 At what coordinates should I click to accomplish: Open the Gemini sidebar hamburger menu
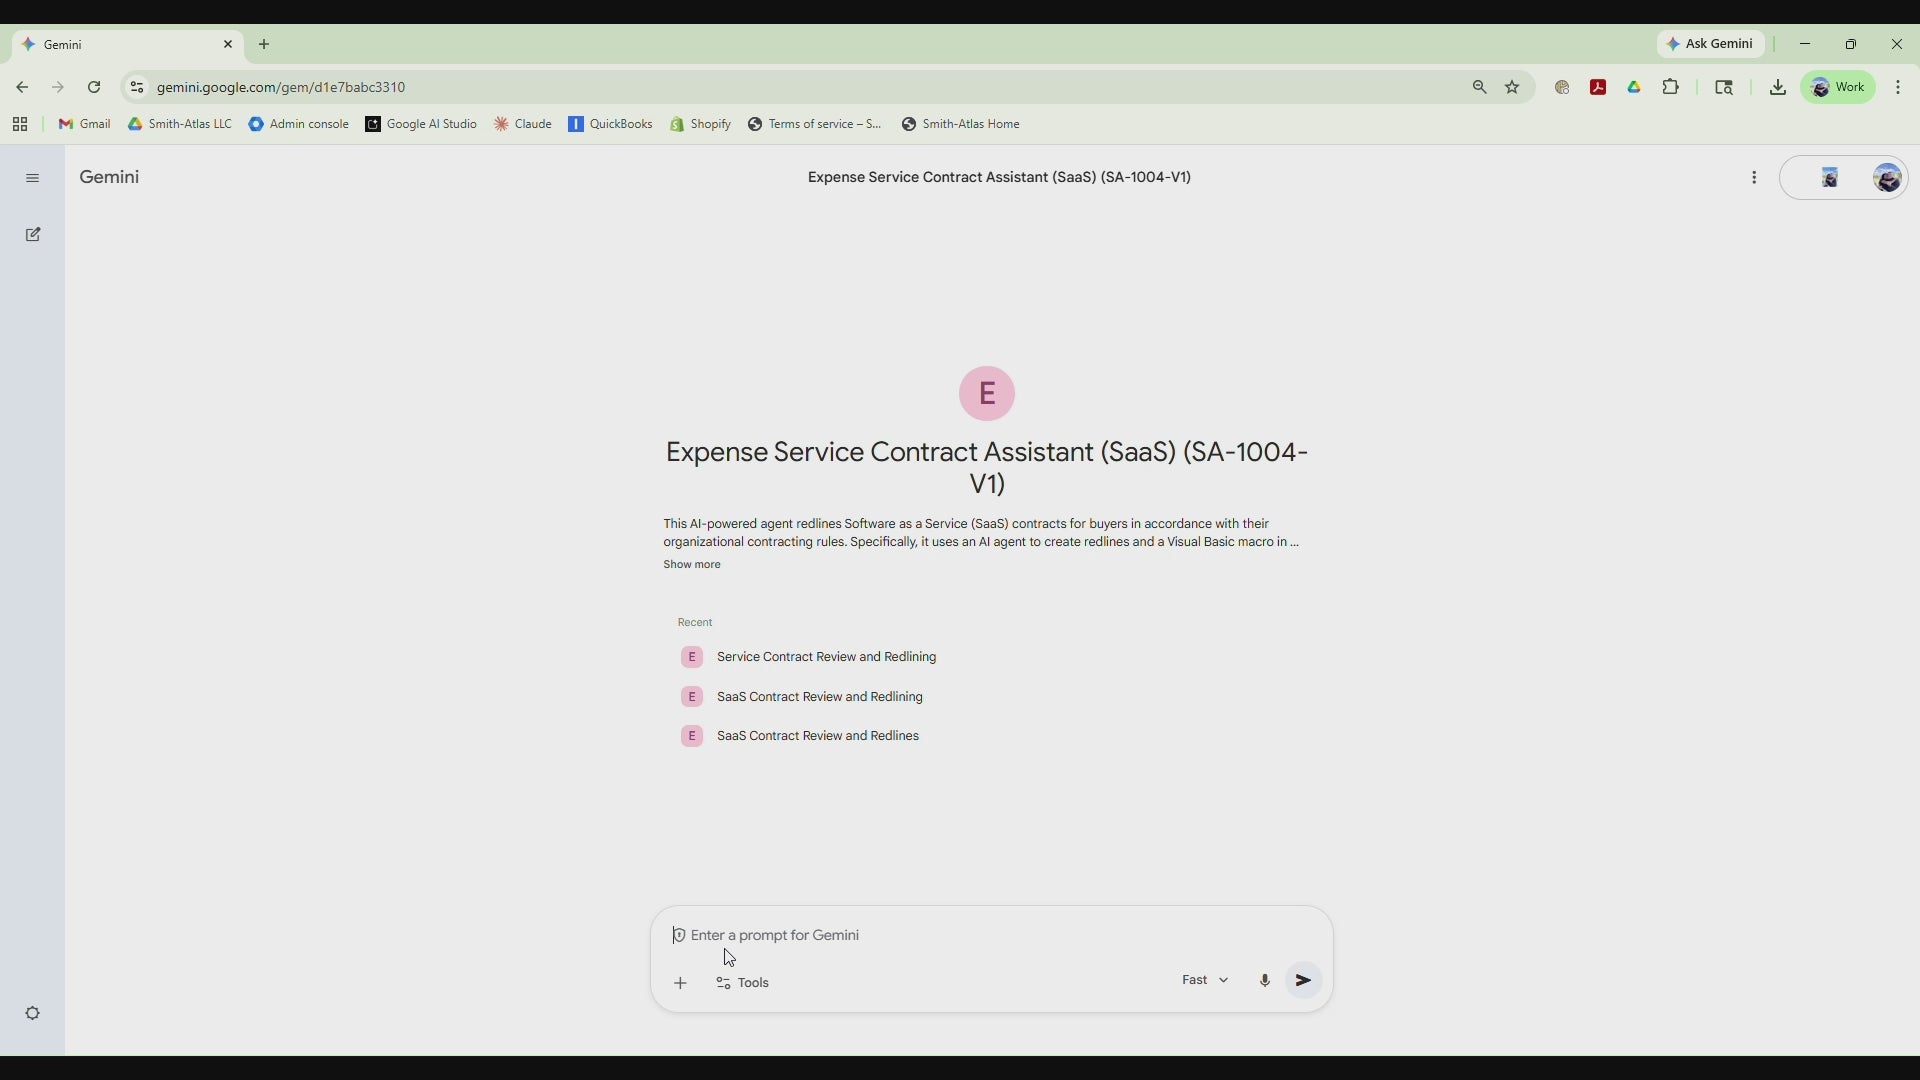point(32,179)
